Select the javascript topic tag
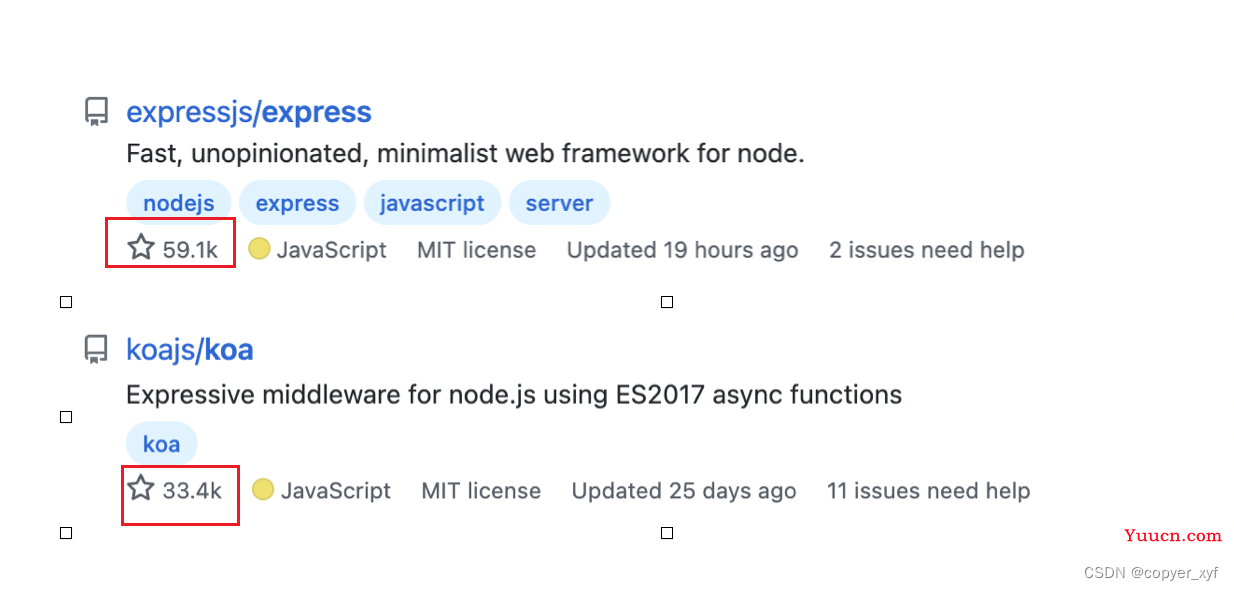1234x590 pixels. pos(432,203)
